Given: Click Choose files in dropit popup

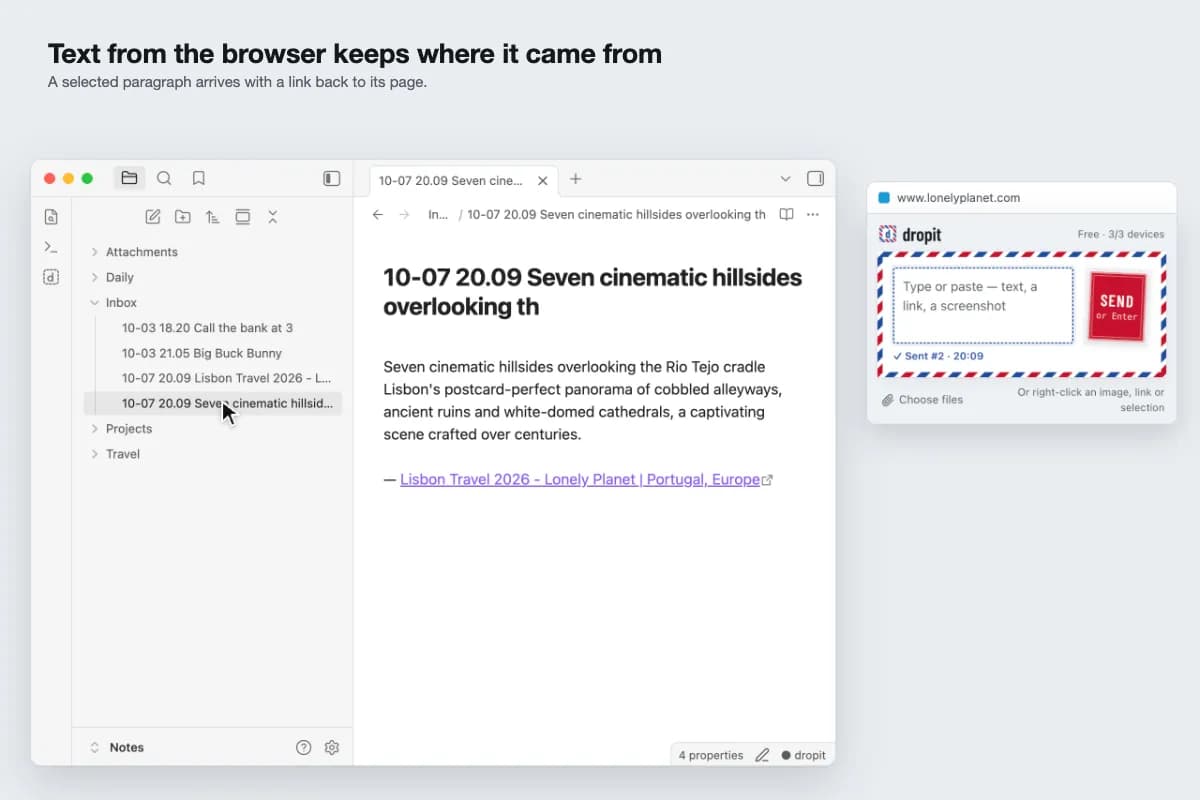Looking at the screenshot, I should [x=923, y=399].
